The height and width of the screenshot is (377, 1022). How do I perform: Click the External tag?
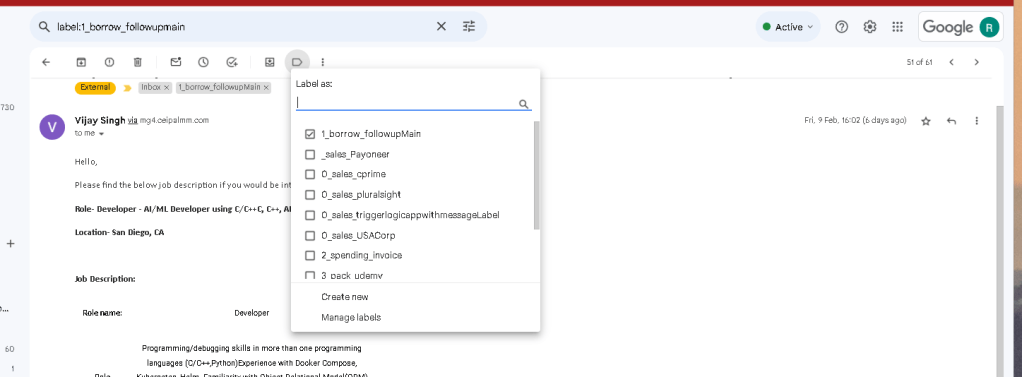tap(95, 87)
